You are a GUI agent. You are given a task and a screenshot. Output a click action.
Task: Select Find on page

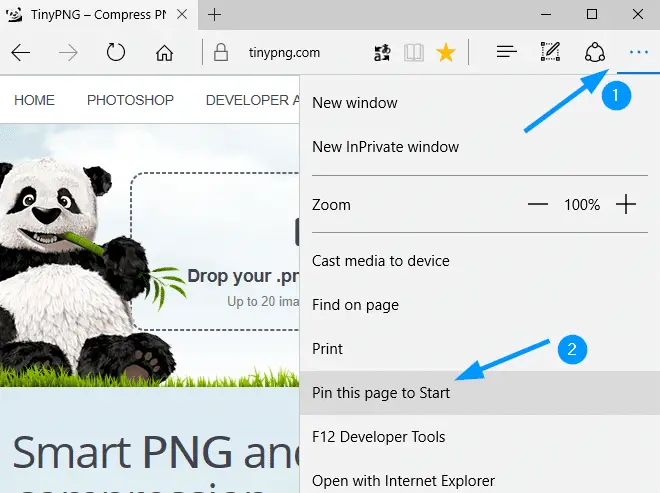coord(479,305)
